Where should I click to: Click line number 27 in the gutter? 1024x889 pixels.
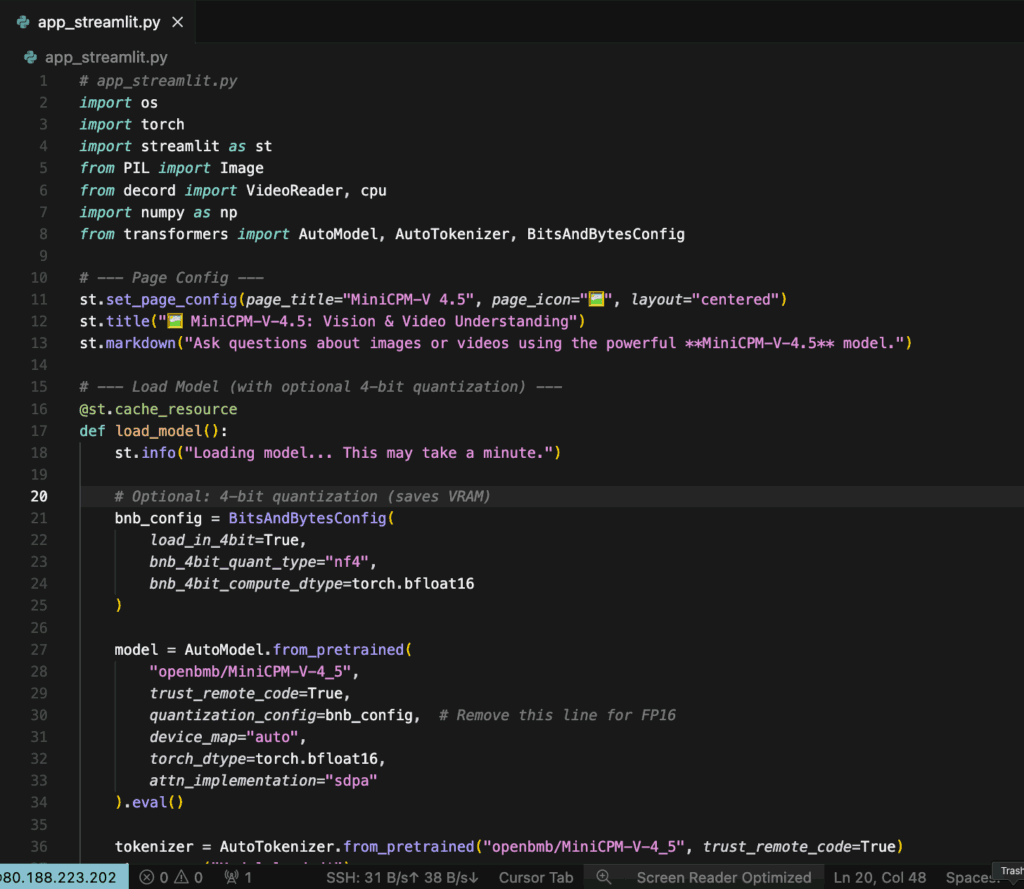tap(39, 649)
